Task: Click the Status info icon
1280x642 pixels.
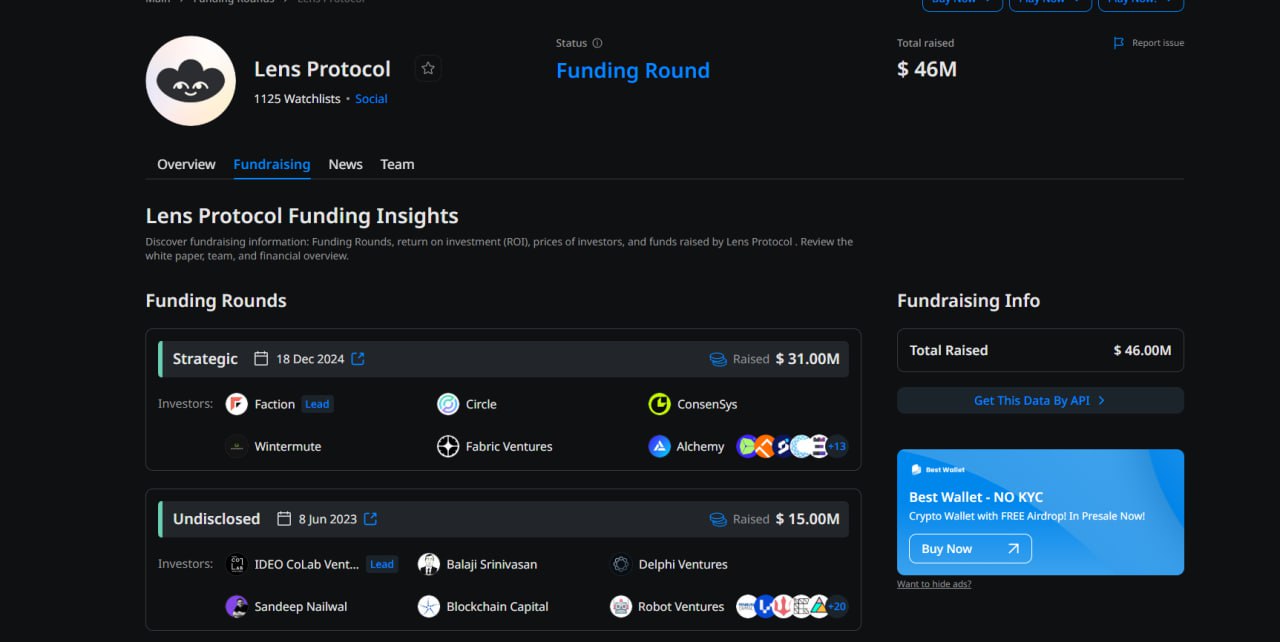Action: (x=598, y=43)
